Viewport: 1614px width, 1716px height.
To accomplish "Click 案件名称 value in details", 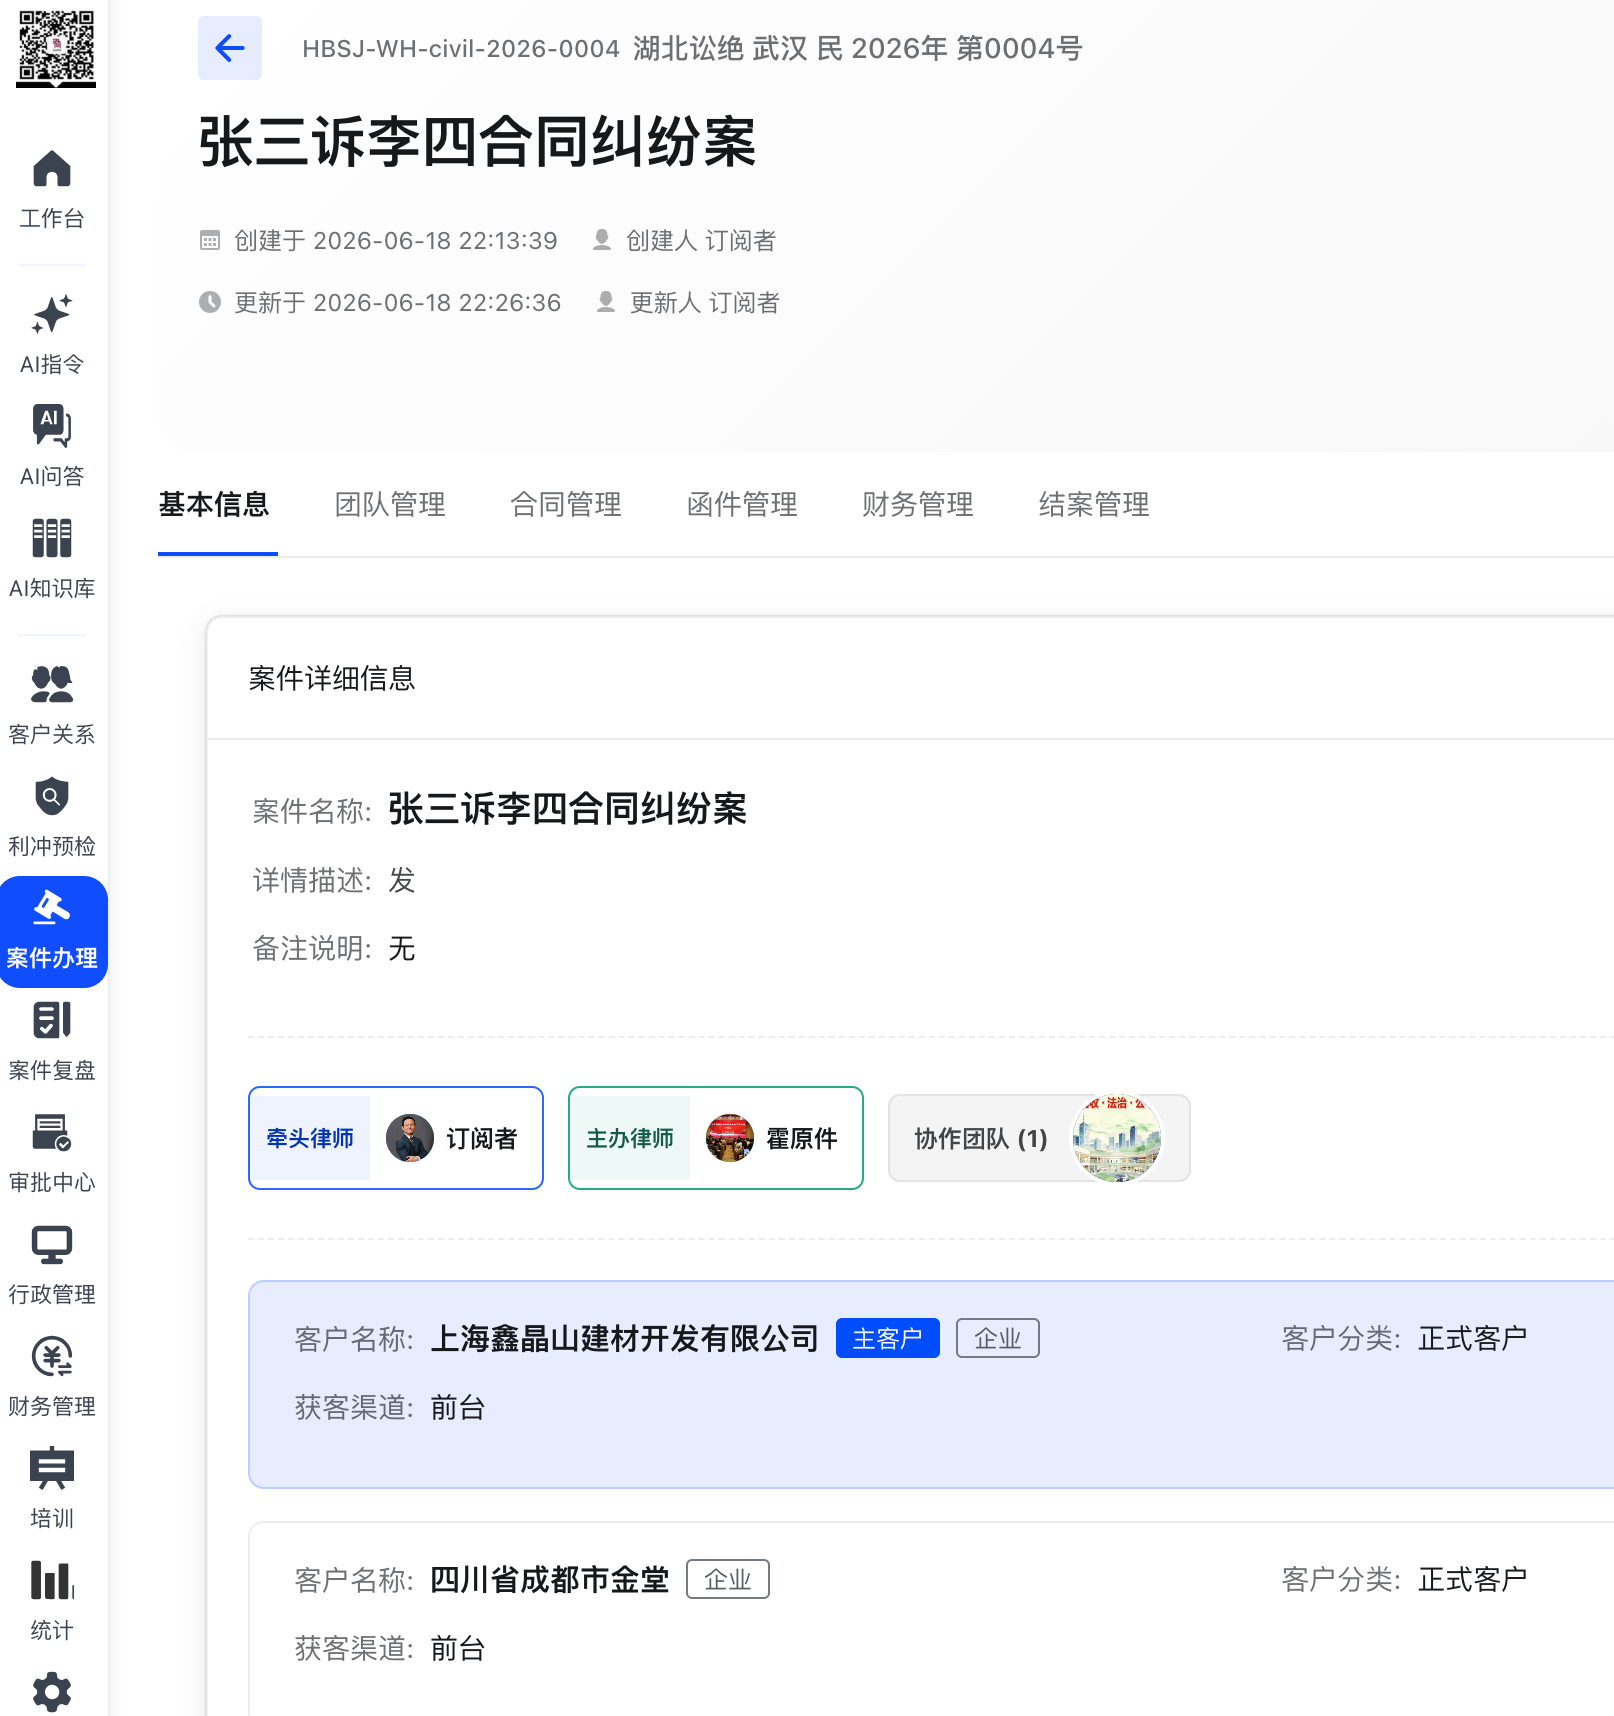I will pyautogui.click(x=568, y=809).
